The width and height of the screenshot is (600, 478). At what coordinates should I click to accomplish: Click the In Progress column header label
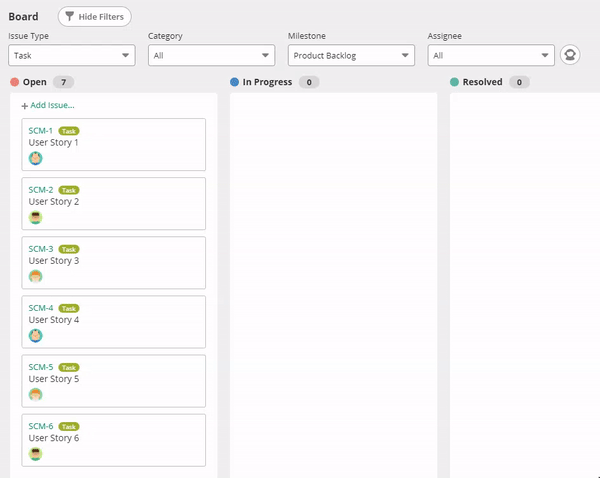pyautogui.click(x=267, y=82)
